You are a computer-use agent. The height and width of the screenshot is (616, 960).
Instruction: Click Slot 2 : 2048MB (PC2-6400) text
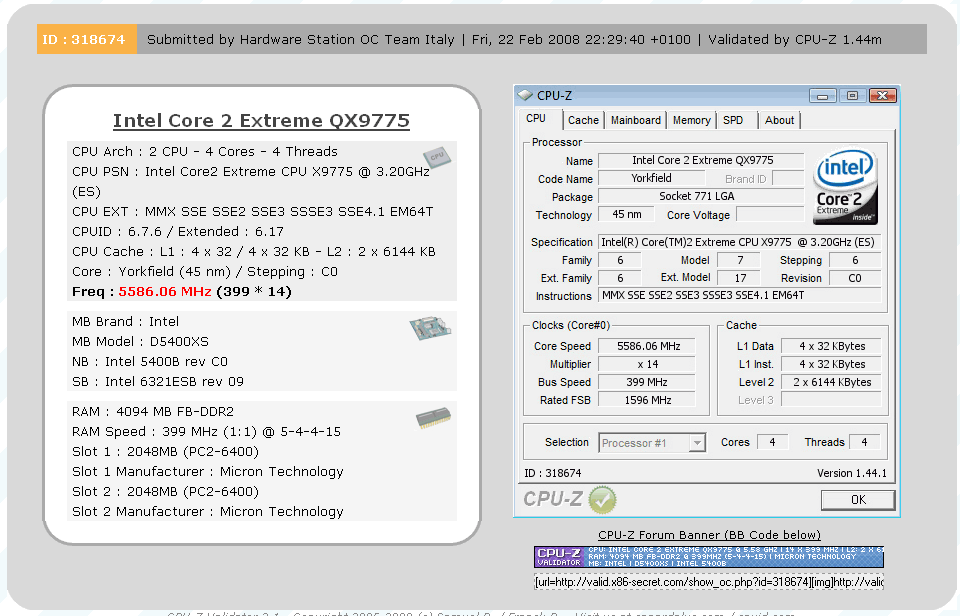(165, 492)
